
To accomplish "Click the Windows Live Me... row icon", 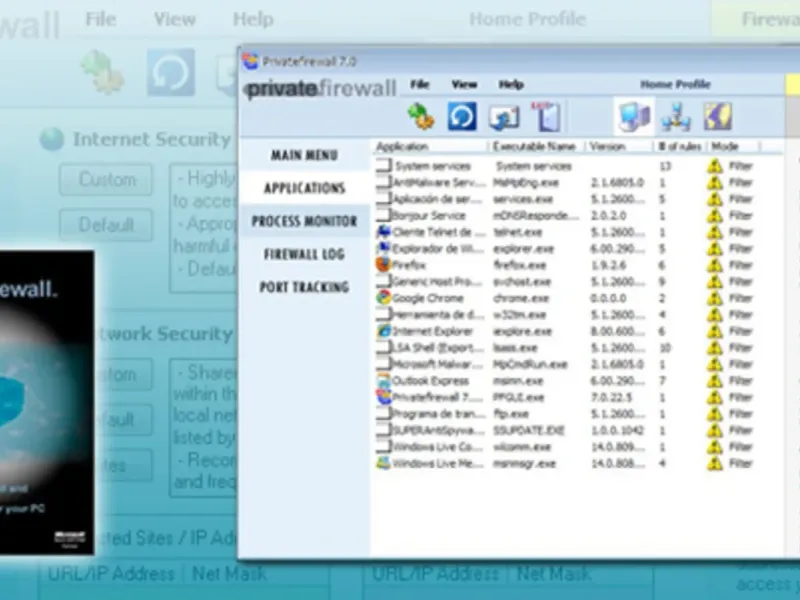I will (383, 463).
